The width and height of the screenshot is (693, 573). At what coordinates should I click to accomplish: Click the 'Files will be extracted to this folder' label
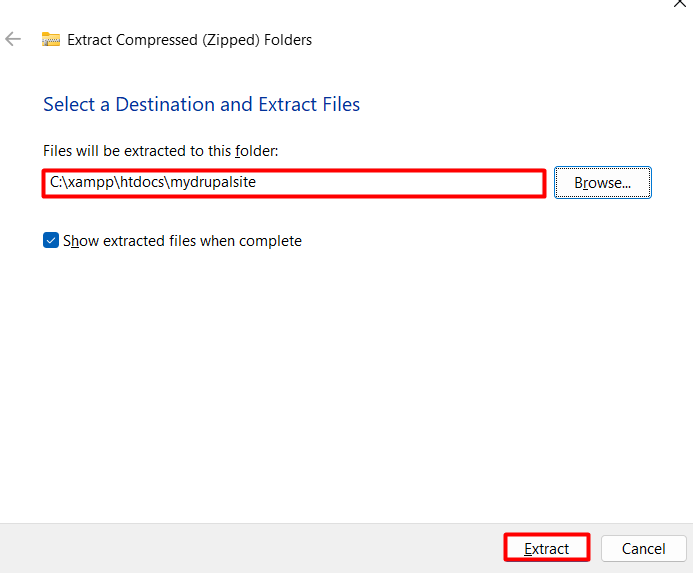[x=160, y=150]
